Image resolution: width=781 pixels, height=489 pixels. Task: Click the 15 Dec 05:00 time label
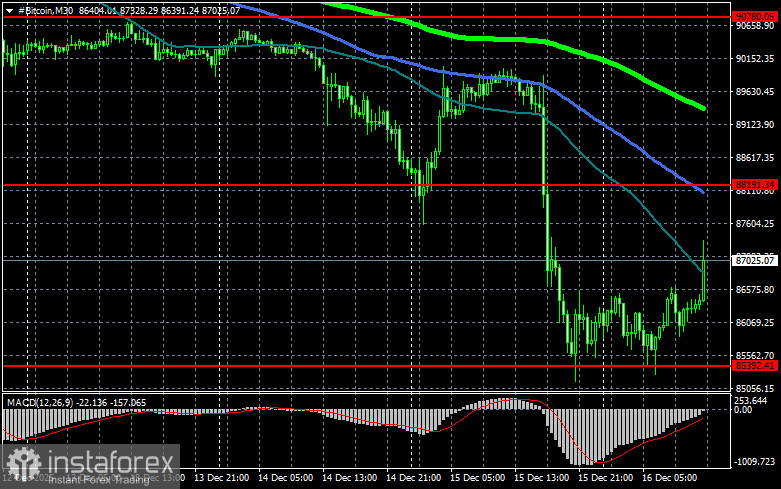[478, 478]
